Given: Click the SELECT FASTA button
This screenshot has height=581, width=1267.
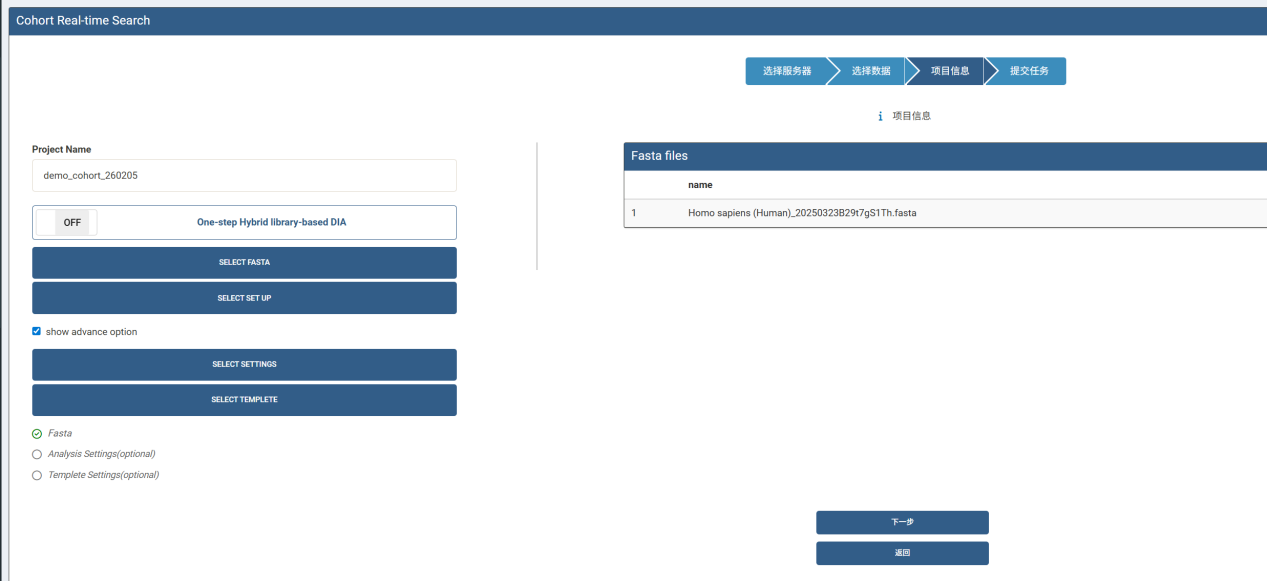Looking at the screenshot, I should click(244, 263).
